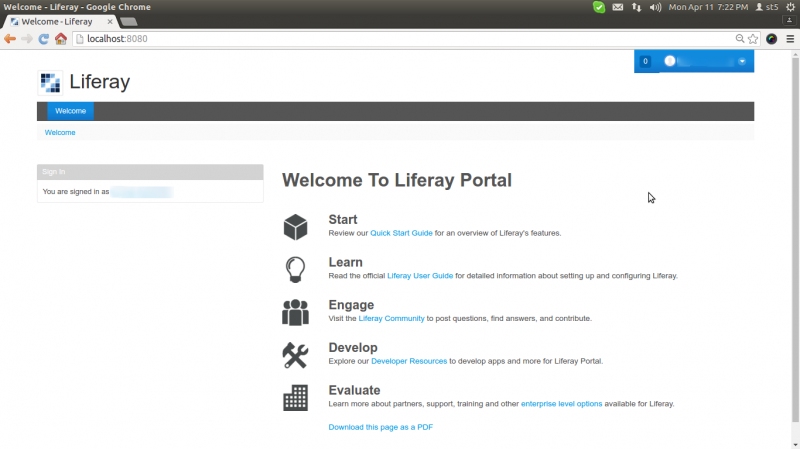This screenshot has width=800, height=449.
Task: Open the mail indicator in the top panel
Action: click(617, 7)
